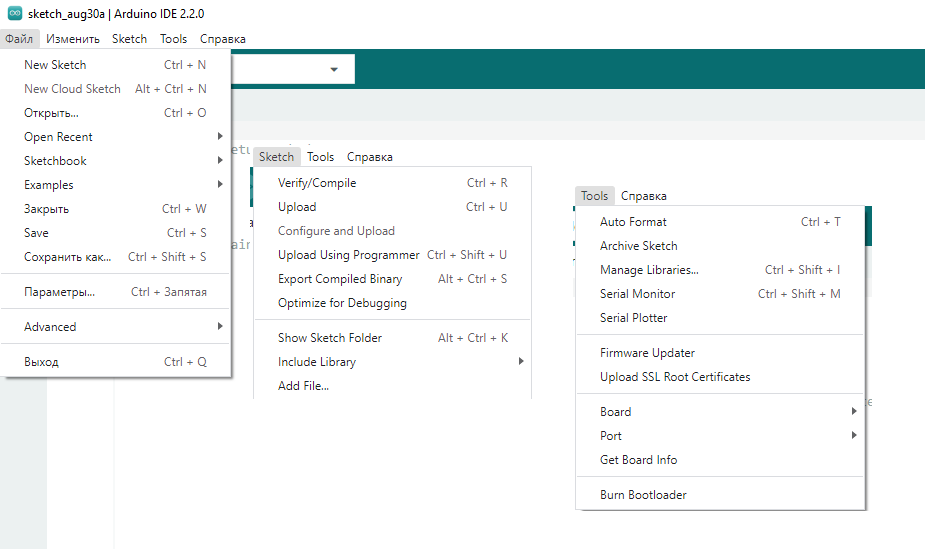The height and width of the screenshot is (549, 925).
Task: Expand the Board submenu arrow
Action: tap(854, 411)
